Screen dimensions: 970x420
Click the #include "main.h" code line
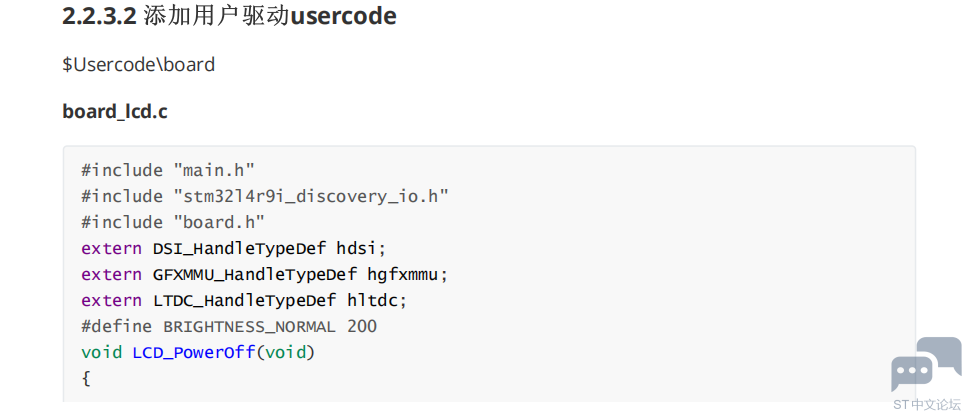[x=168, y=170]
